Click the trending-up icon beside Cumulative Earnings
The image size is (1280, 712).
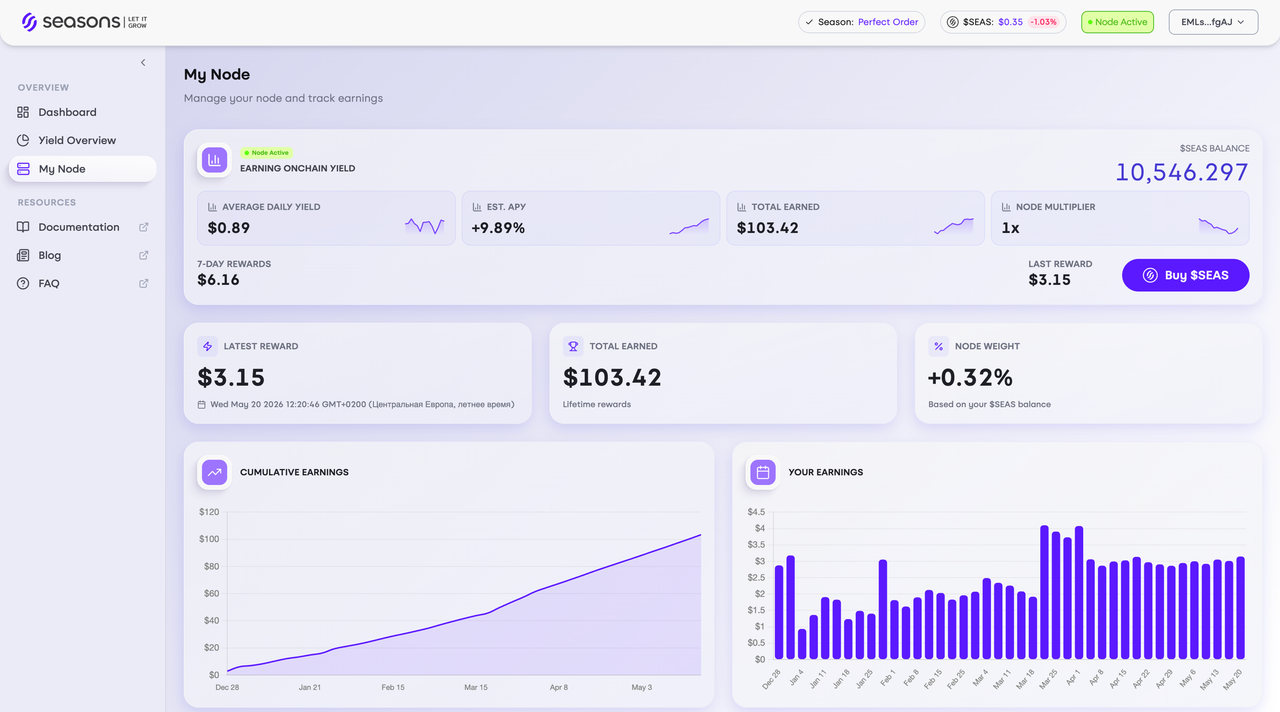[215, 472]
